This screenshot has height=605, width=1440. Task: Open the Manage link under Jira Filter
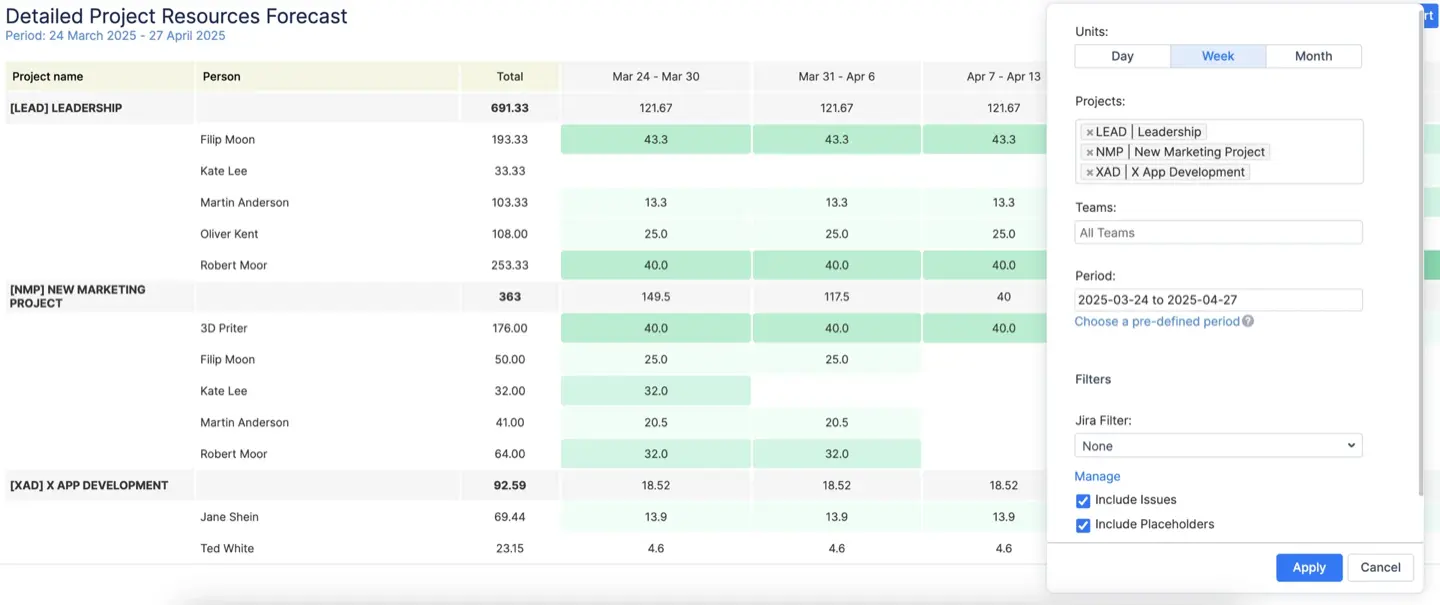point(1097,476)
